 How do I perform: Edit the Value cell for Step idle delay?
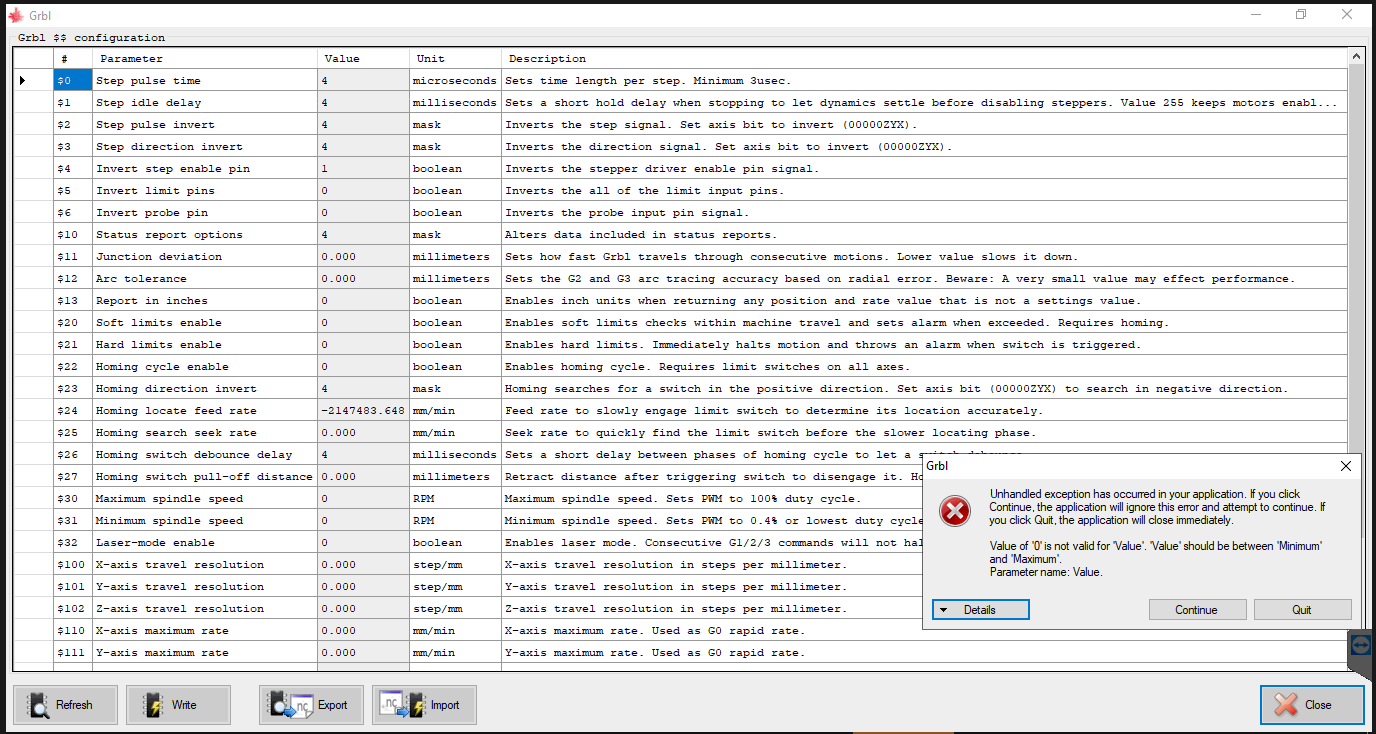[x=364, y=103]
